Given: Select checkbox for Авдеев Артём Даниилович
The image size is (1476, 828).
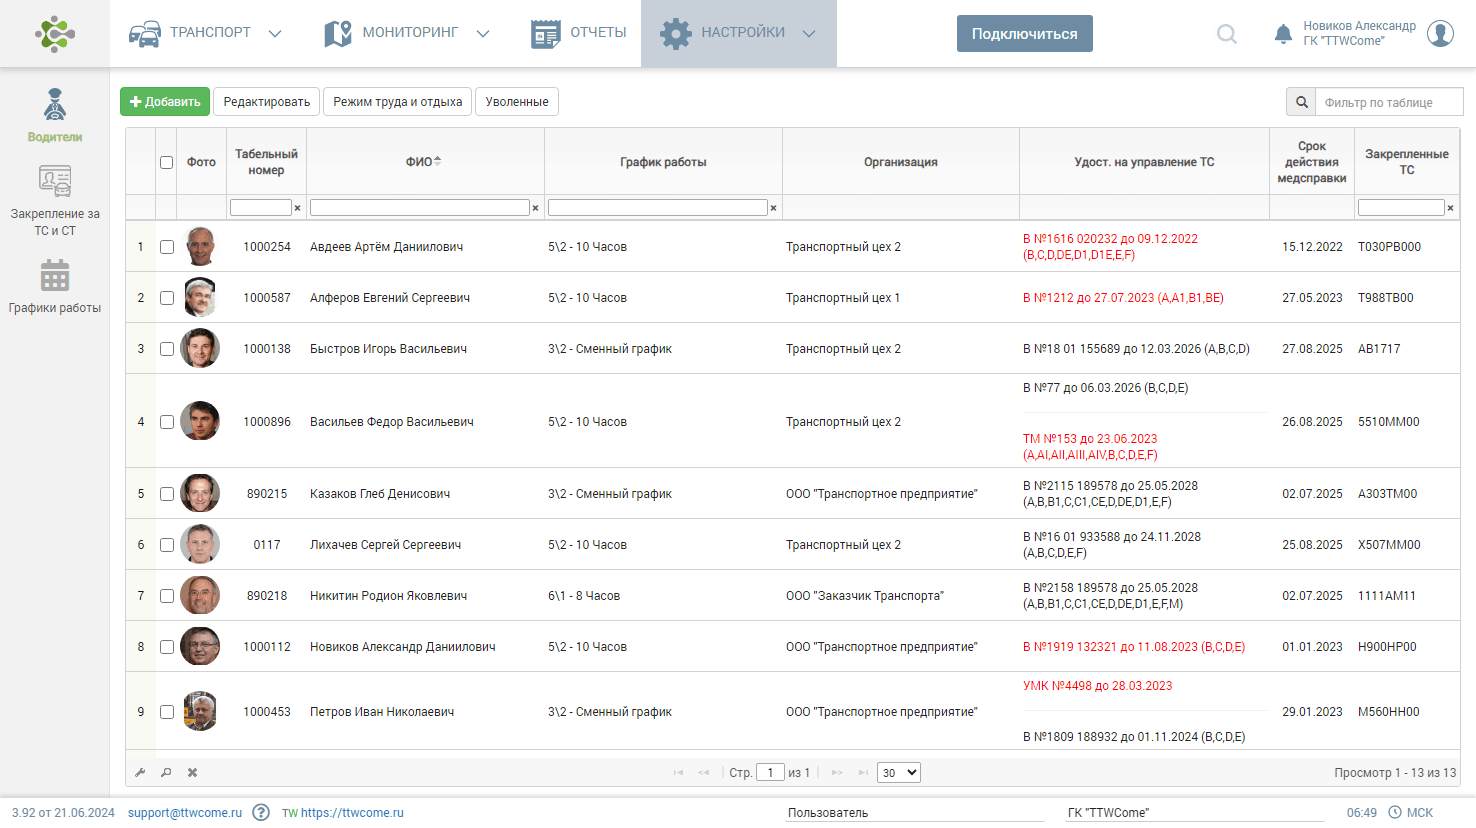Looking at the screenshot, I should [x=167, y=247].
